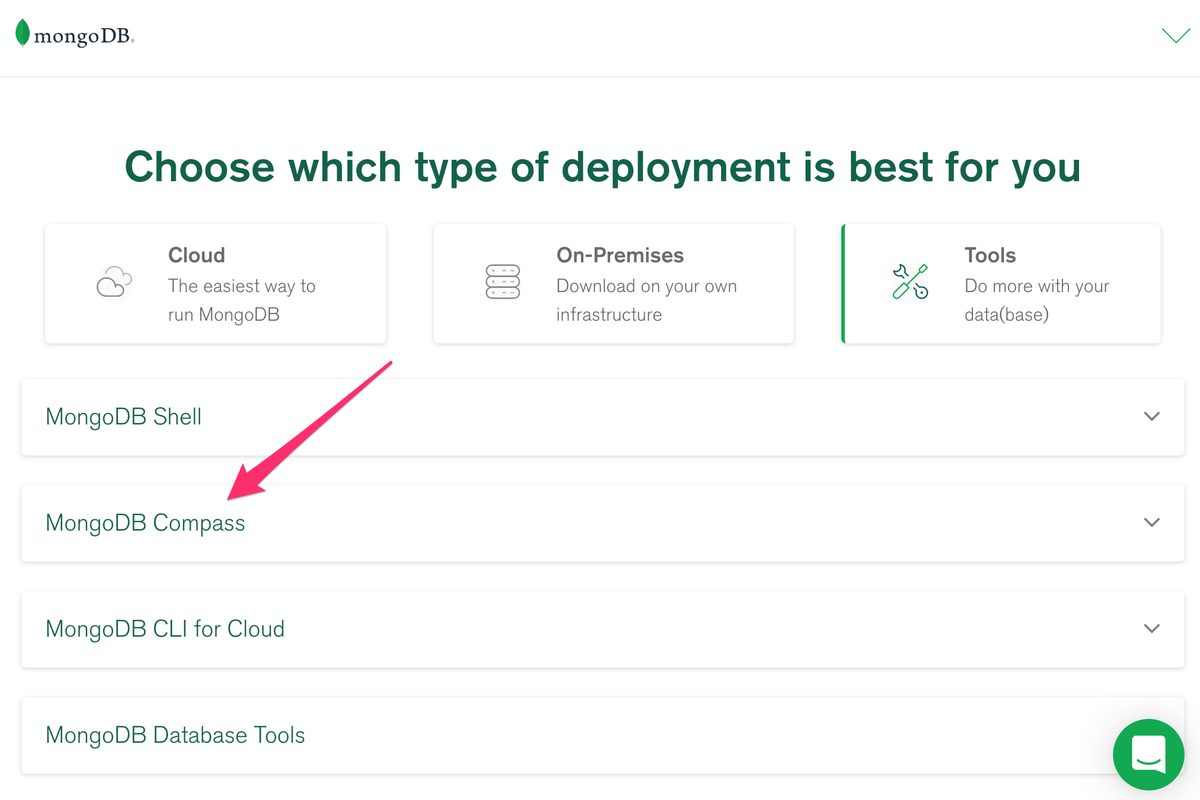Open the green header chevron menu
The height and width of the screenshot is (800, 1200).
tap(1175, 36)
